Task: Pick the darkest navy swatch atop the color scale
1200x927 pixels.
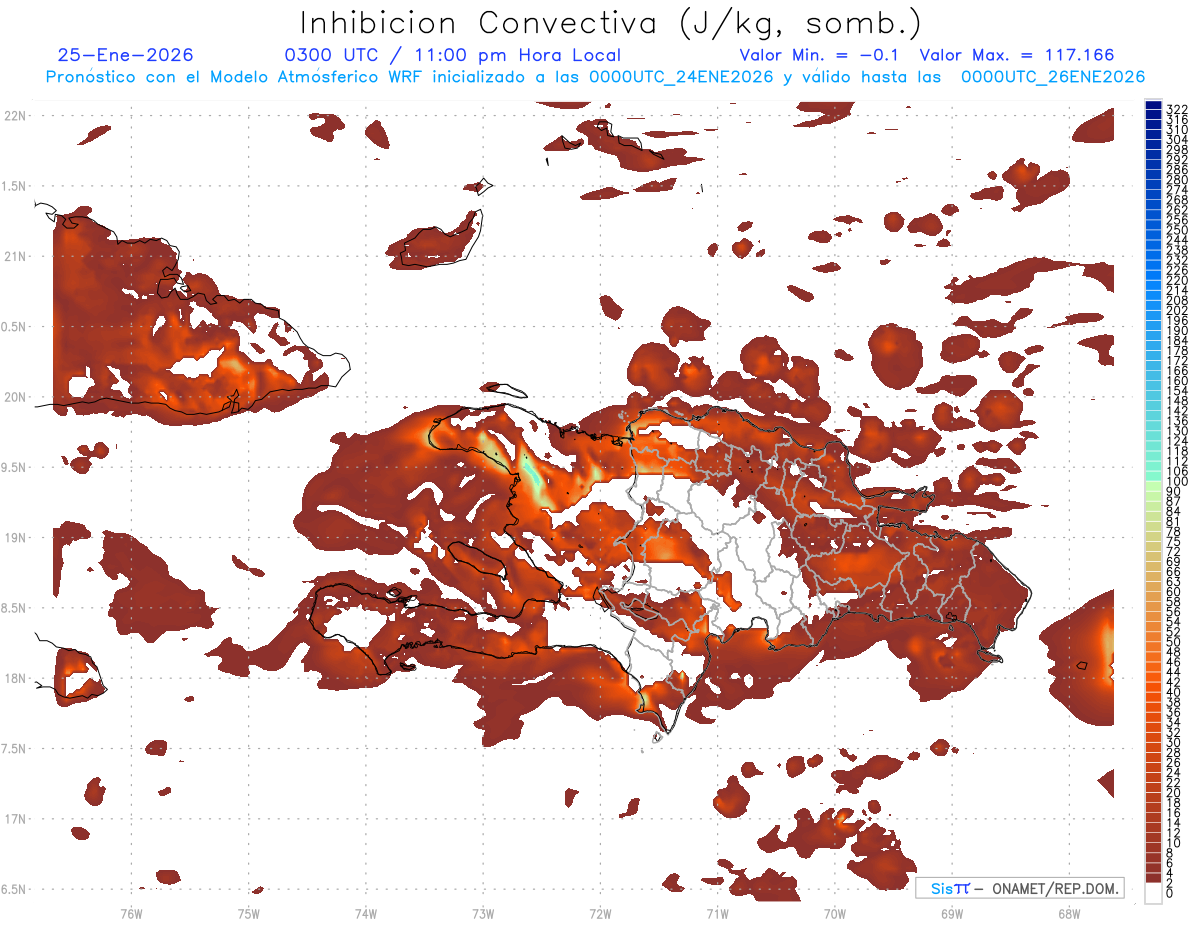Action: 1153,106
